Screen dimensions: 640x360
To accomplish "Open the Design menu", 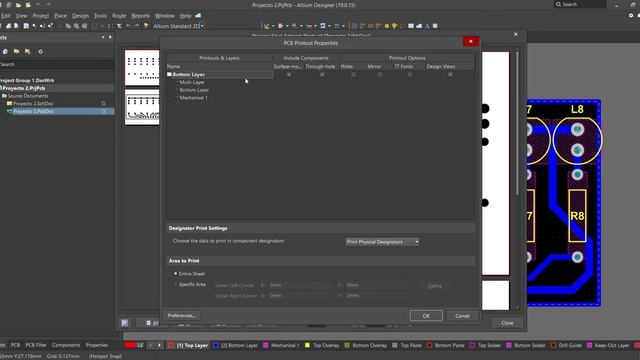I will coord(80,16).
